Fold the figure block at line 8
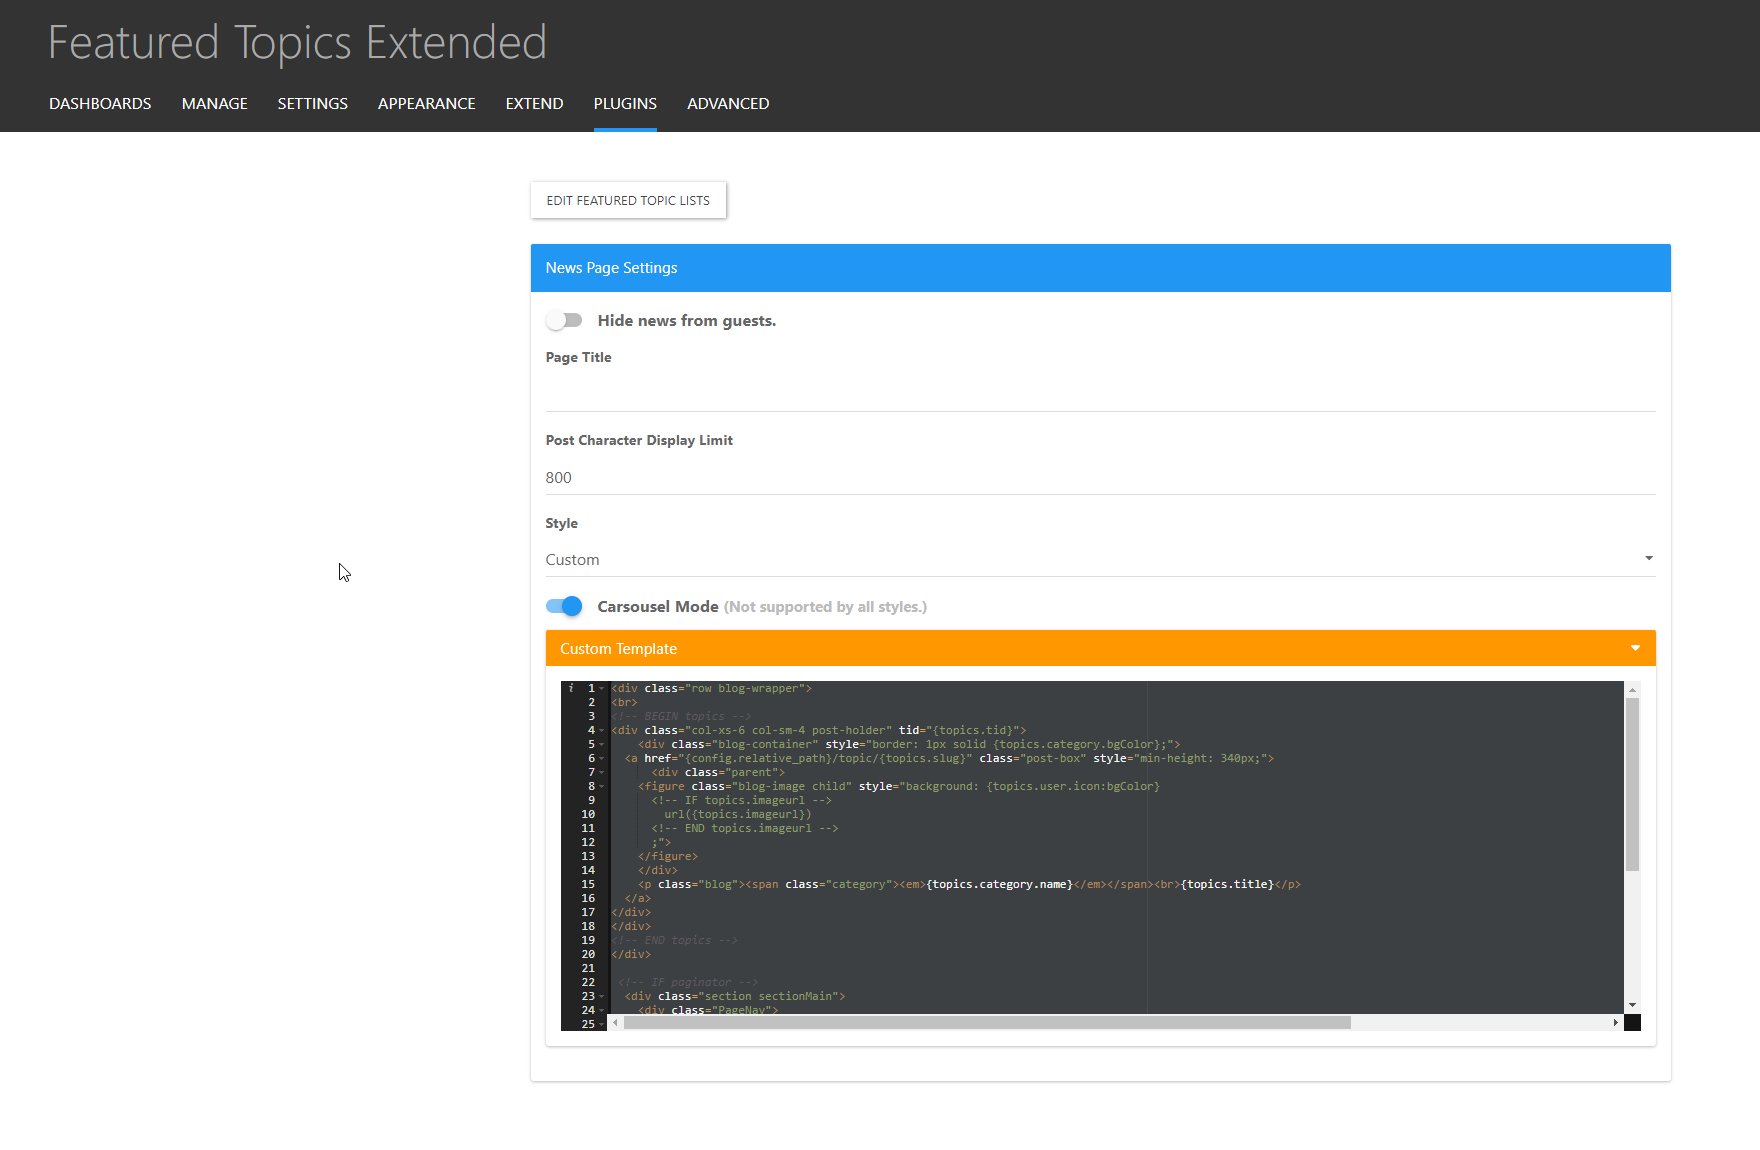The width and height of the screenshot is (1760, 1150). [602, 787]
